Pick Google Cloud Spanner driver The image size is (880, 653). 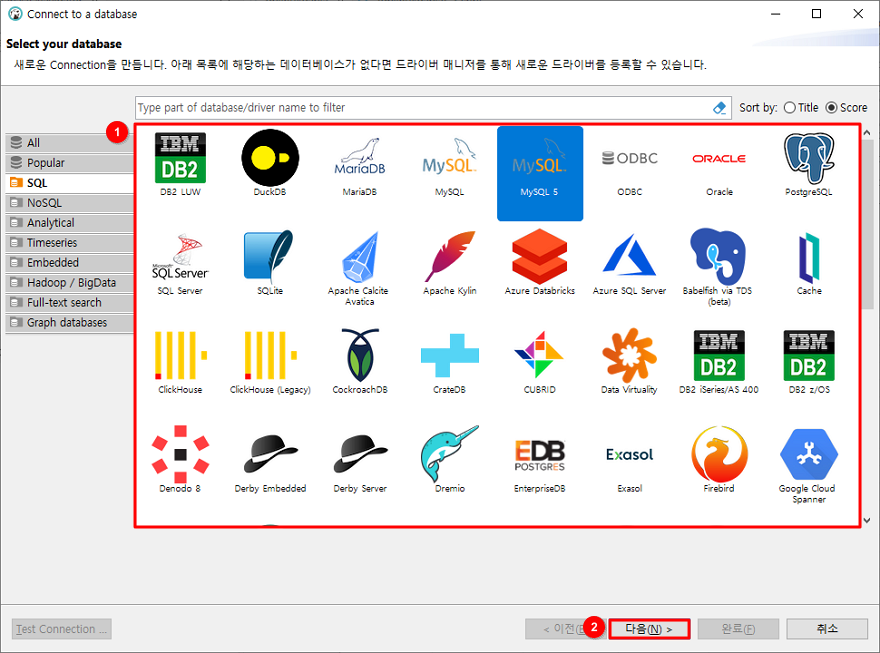[x=809, y=466]
